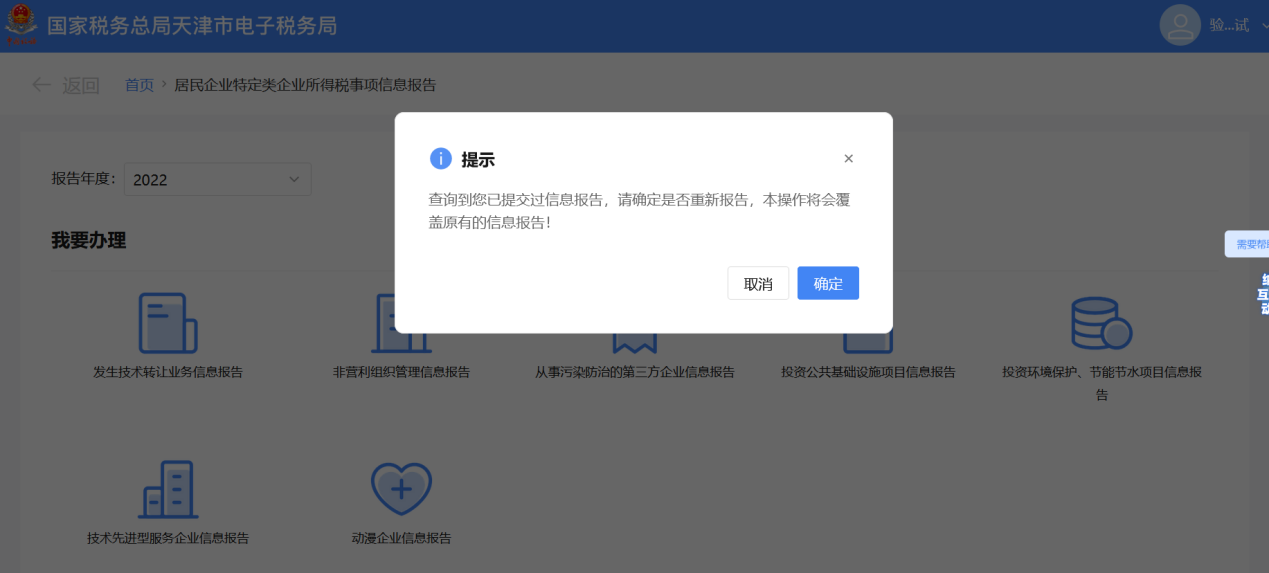Image resolution: width=1269 pixels, height=573 pixels.
Task: Click the 发生技术转让业务信息报告 document icon
Action: pyautogui.click(x=168, y=323)
